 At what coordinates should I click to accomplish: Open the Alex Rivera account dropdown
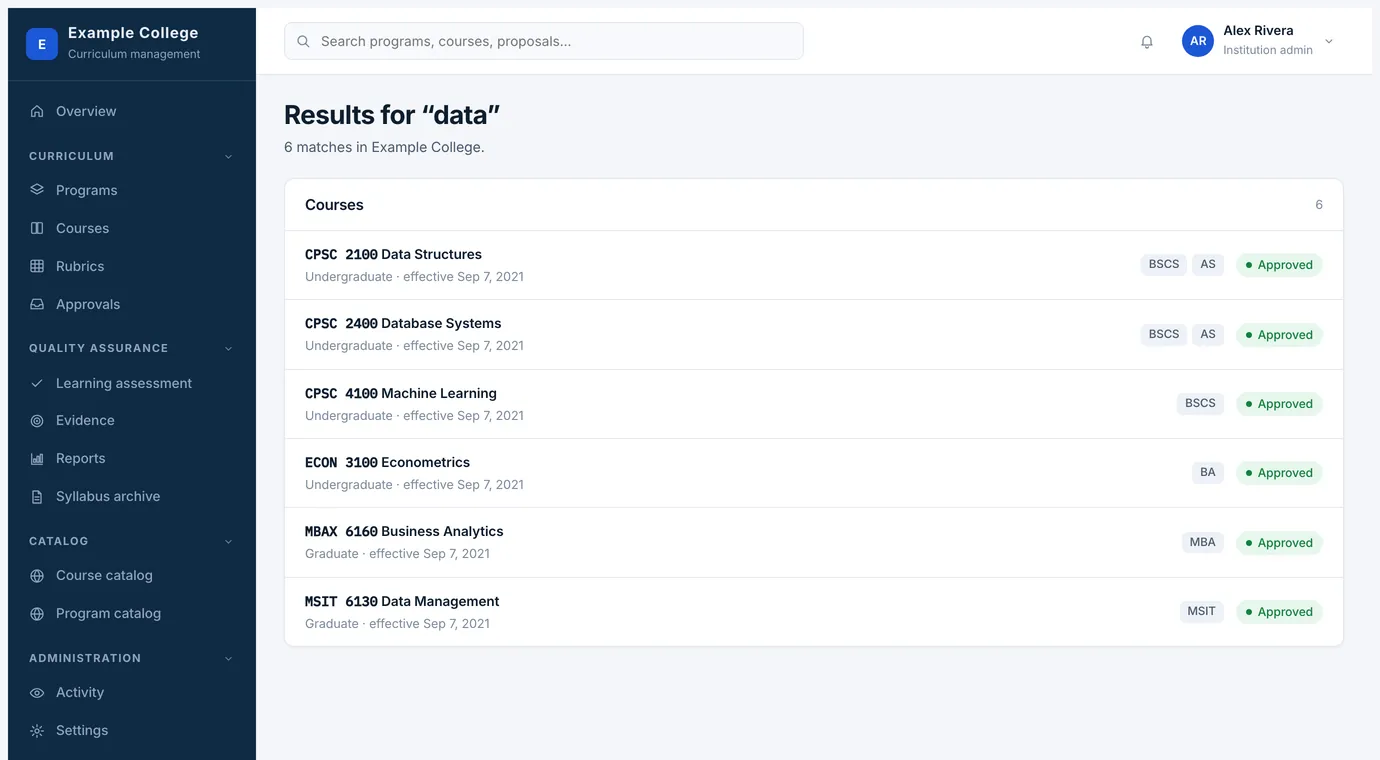pyautogui.click(x=1258, y=41)
